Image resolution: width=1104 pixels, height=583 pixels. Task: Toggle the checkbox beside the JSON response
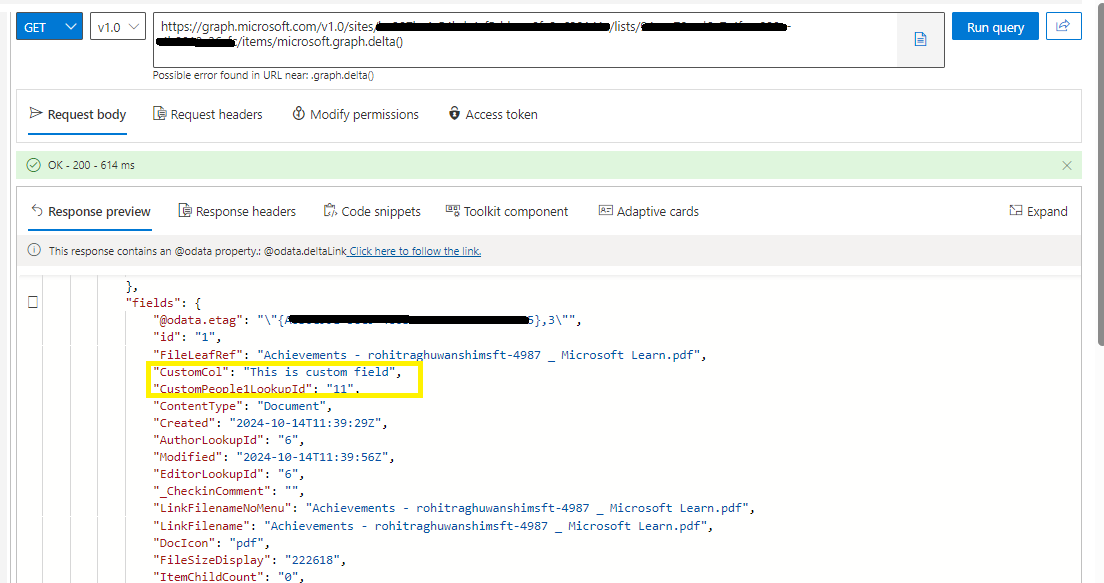[33, 300]
